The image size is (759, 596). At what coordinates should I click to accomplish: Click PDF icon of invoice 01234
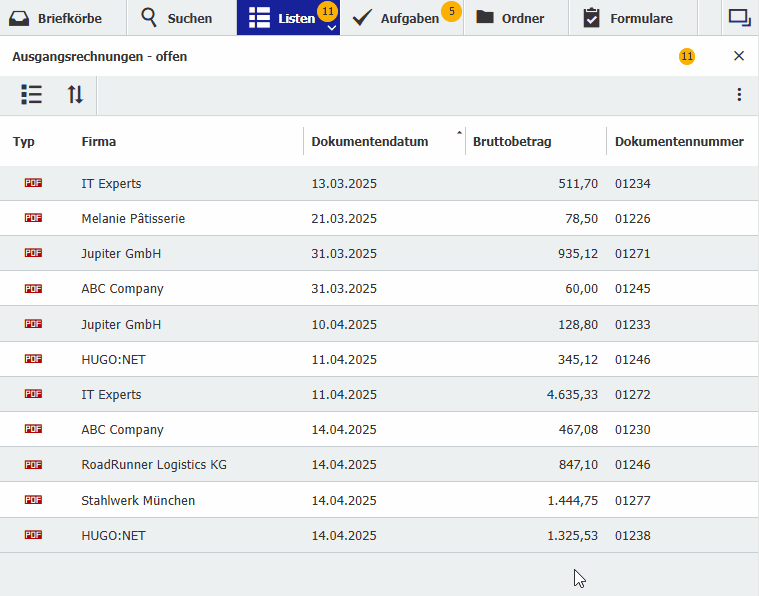coord(33,183)
